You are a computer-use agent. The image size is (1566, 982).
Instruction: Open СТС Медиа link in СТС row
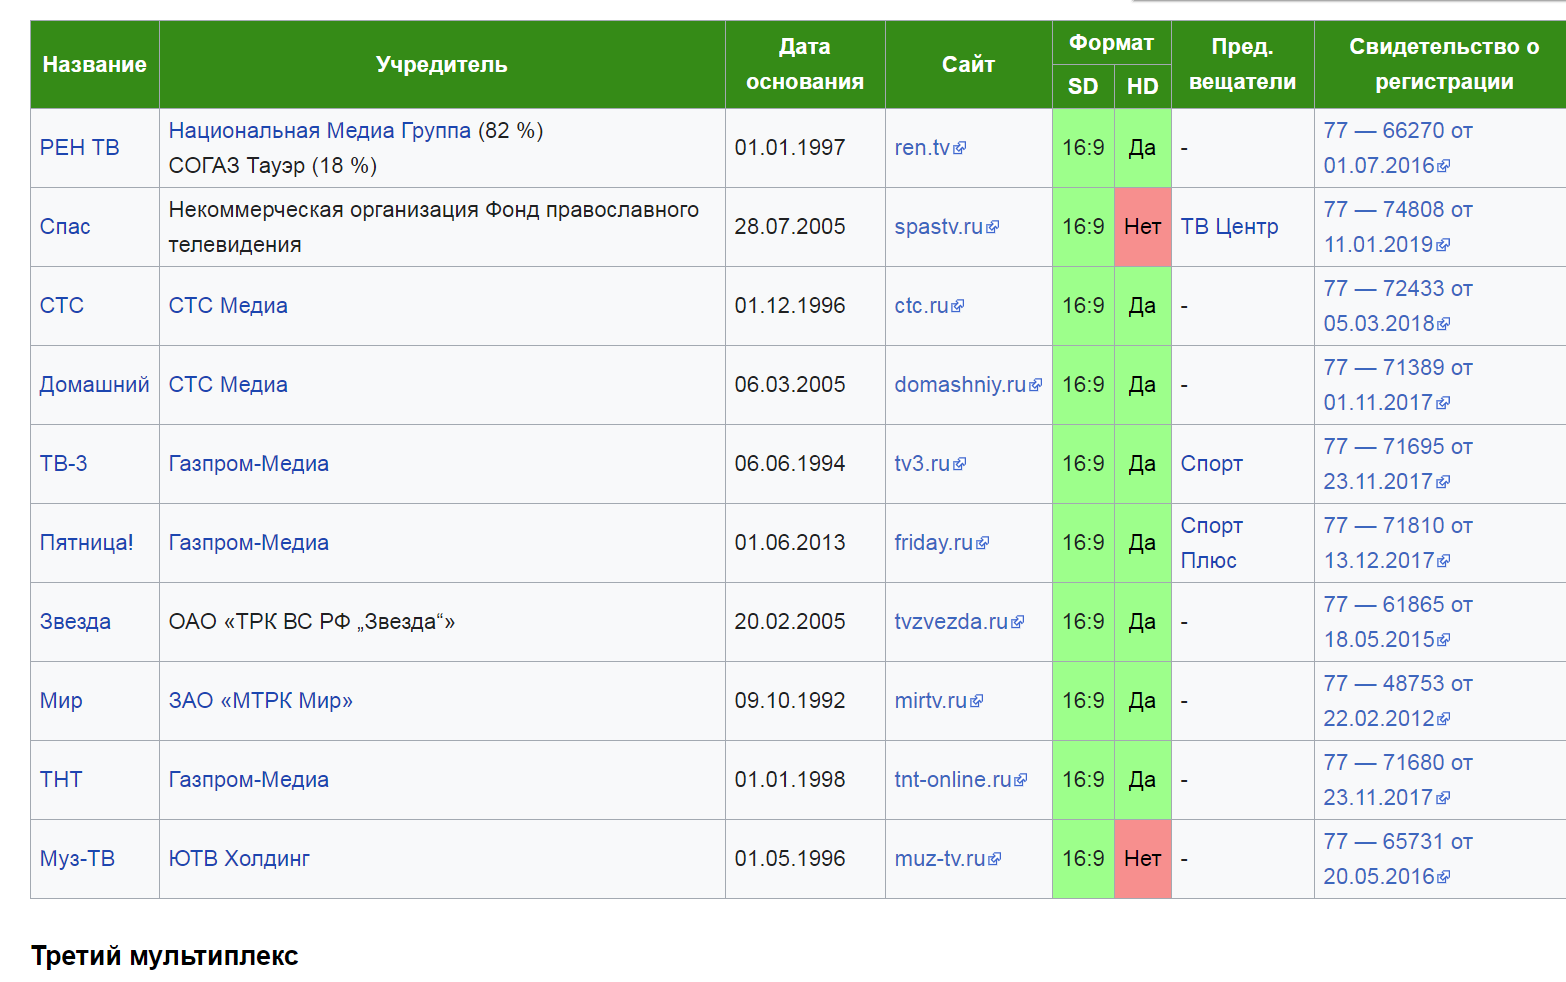228,306
